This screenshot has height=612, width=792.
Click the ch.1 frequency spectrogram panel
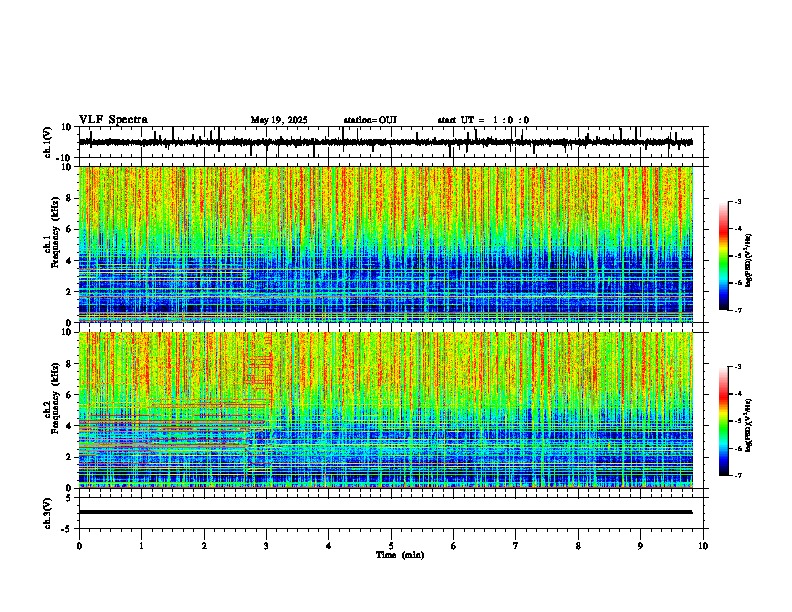coord(386,244)
